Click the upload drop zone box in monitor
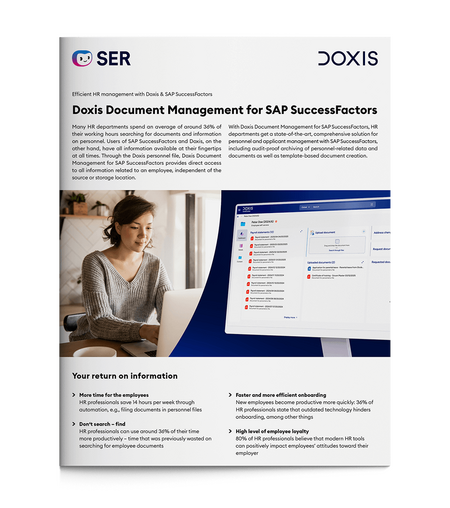 (337, 245)
